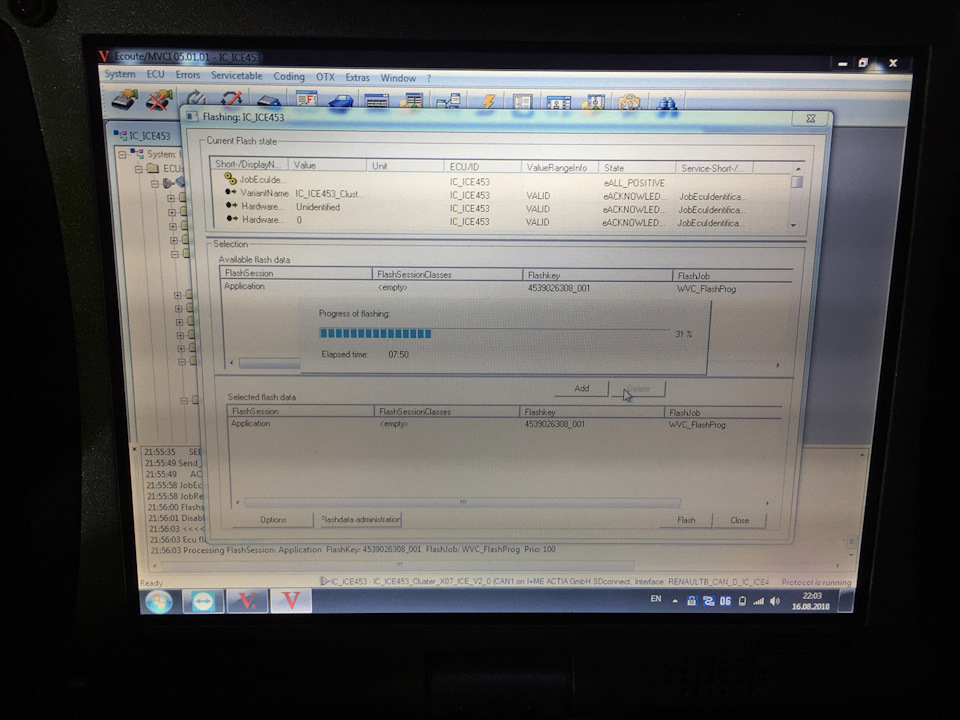Open the ECU menu

point(155,74)
